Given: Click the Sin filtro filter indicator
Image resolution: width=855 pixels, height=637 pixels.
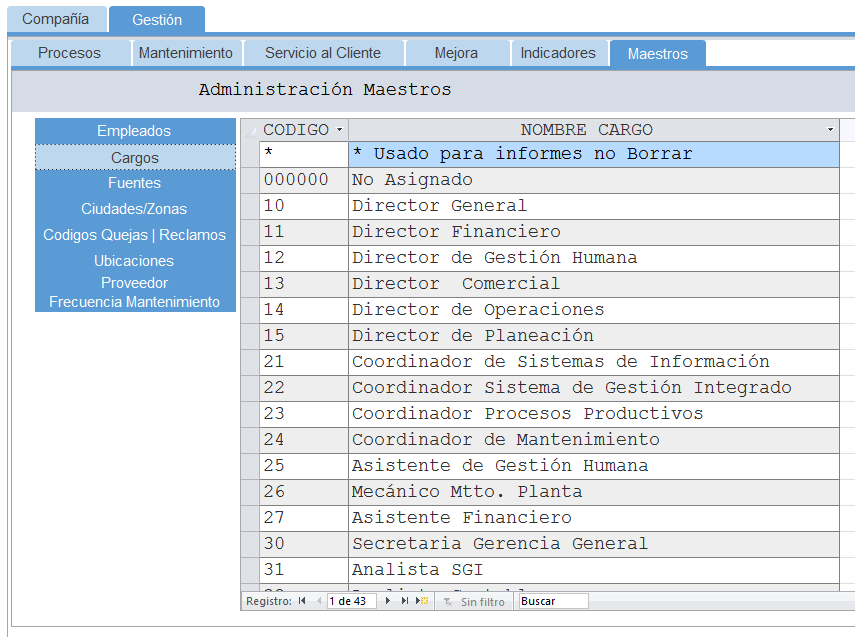Looking at the screenshot, I should point(475,601).
